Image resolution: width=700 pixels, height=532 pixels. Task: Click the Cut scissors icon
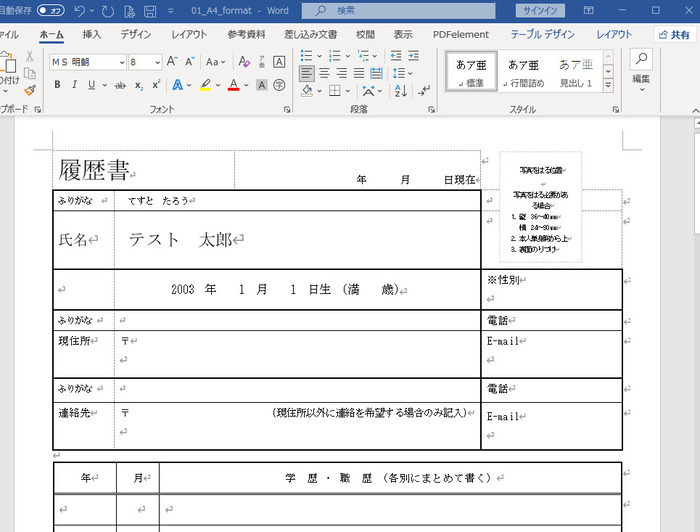click(x=29, y=56)
